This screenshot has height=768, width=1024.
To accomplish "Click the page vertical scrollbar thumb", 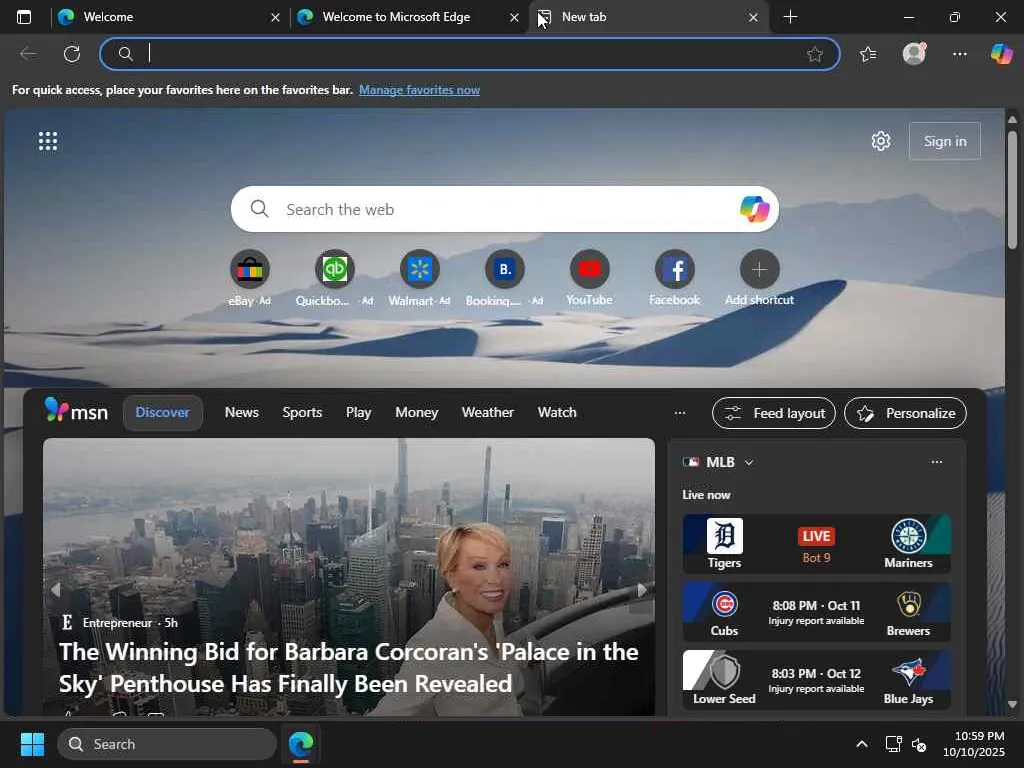I will click(1012, 189).
